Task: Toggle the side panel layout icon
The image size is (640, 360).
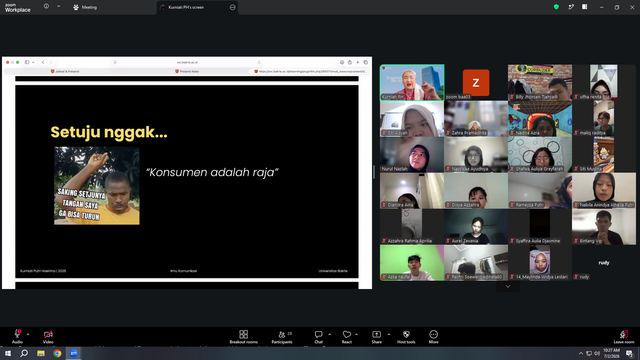Action: click(584, 7)
